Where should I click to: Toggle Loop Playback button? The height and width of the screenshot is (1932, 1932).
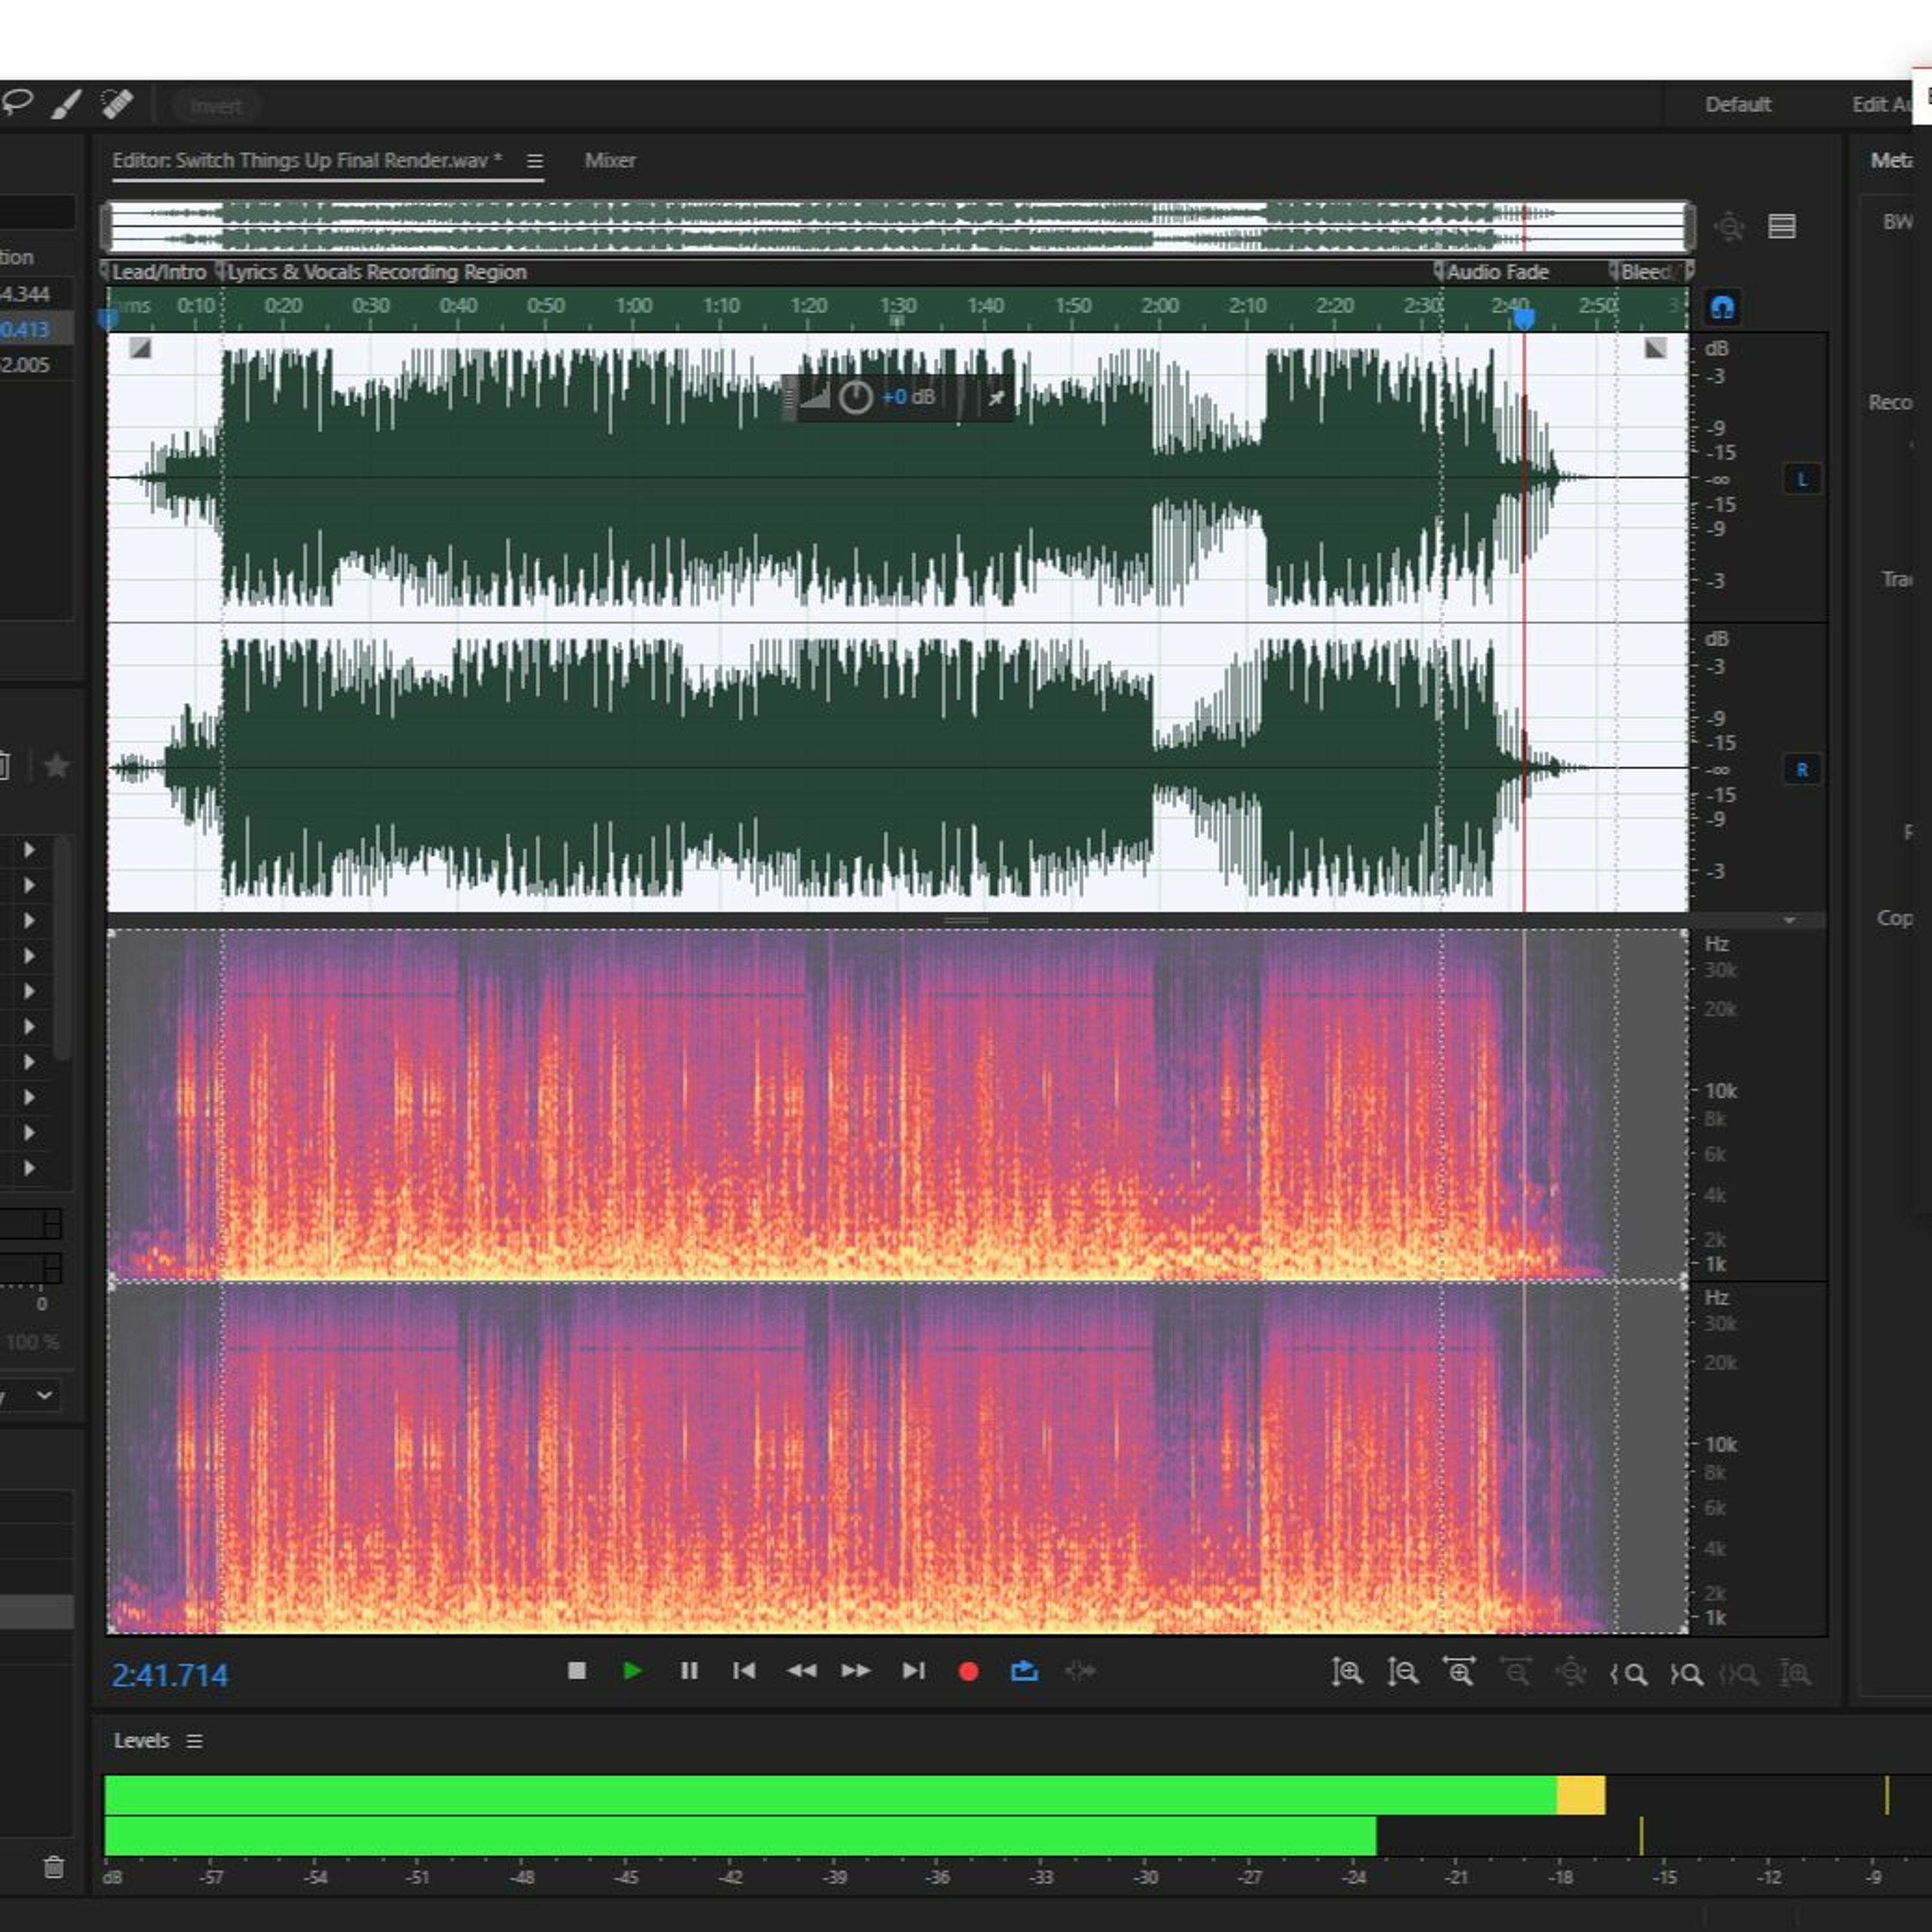tap(1024, 1671)
